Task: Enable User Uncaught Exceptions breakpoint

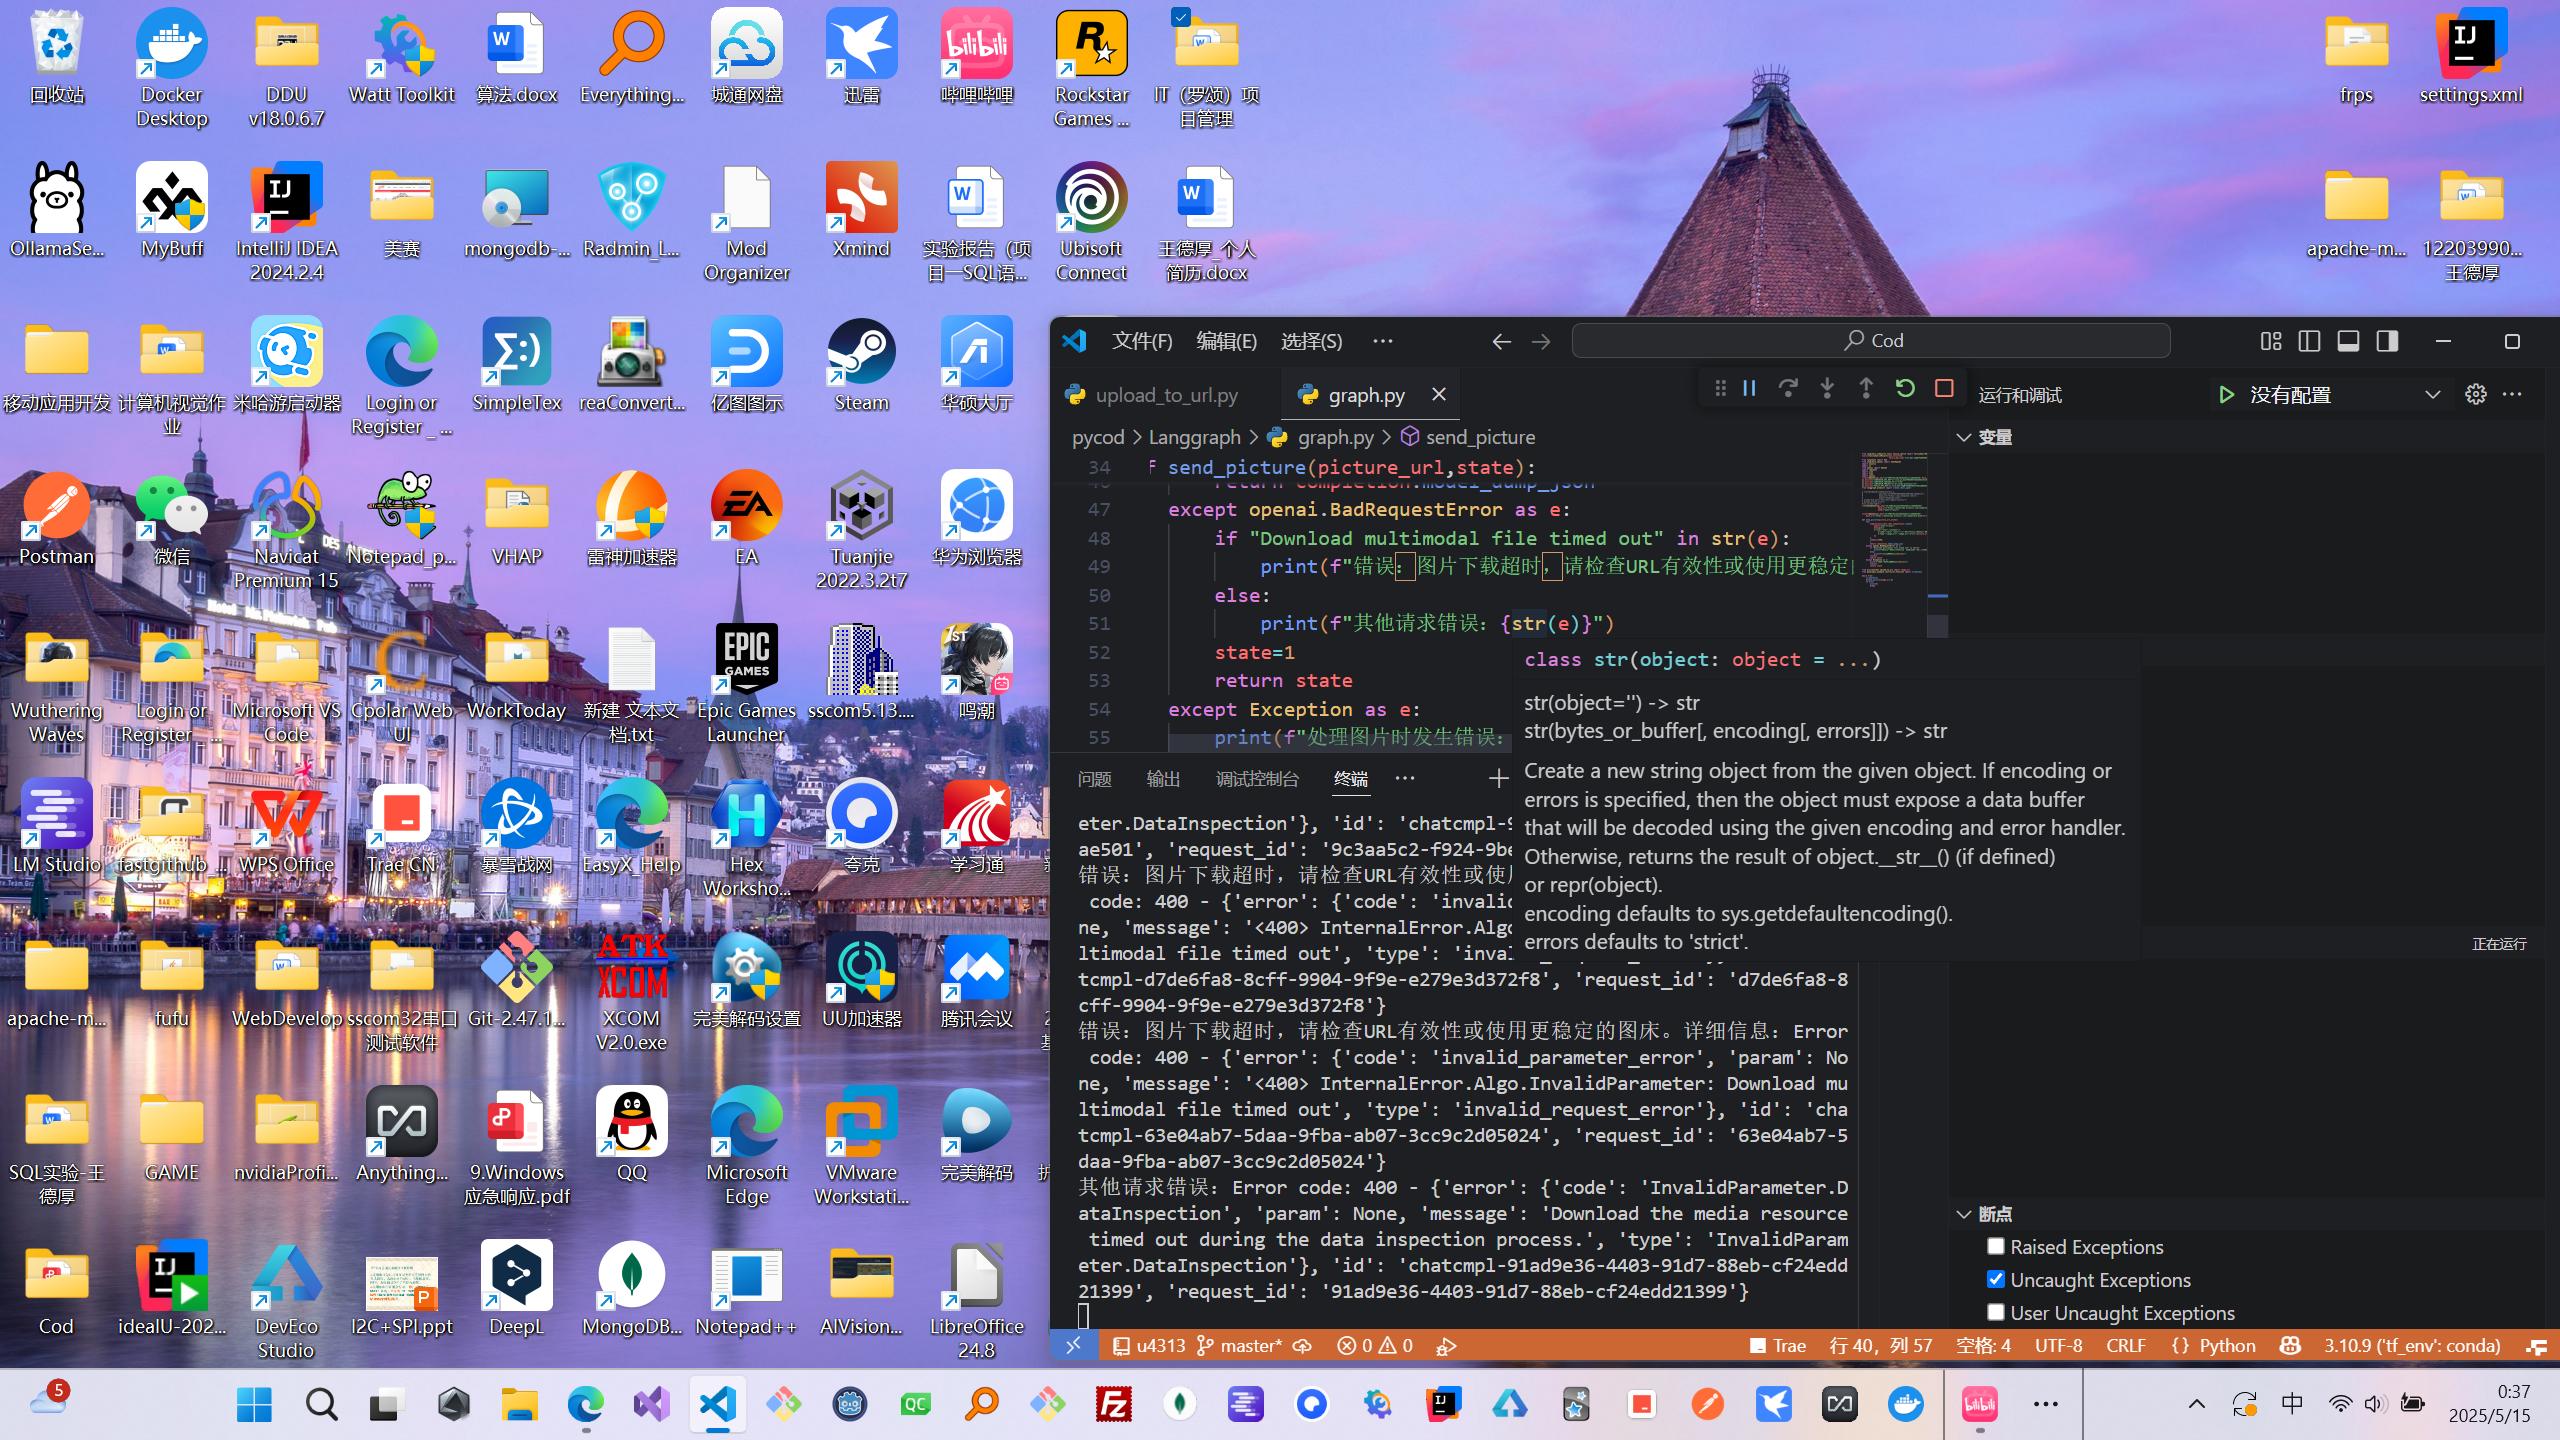Action: pyautogui.click(x=1995, y=1312)
